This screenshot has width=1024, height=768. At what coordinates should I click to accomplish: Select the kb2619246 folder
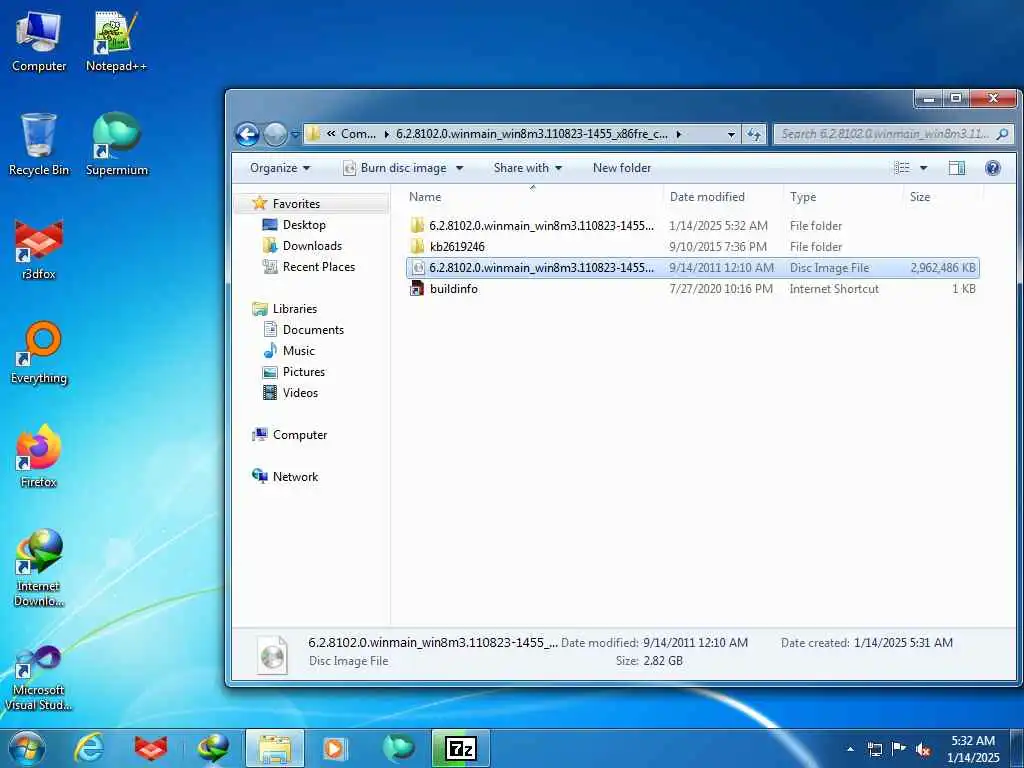coord(692,247)
